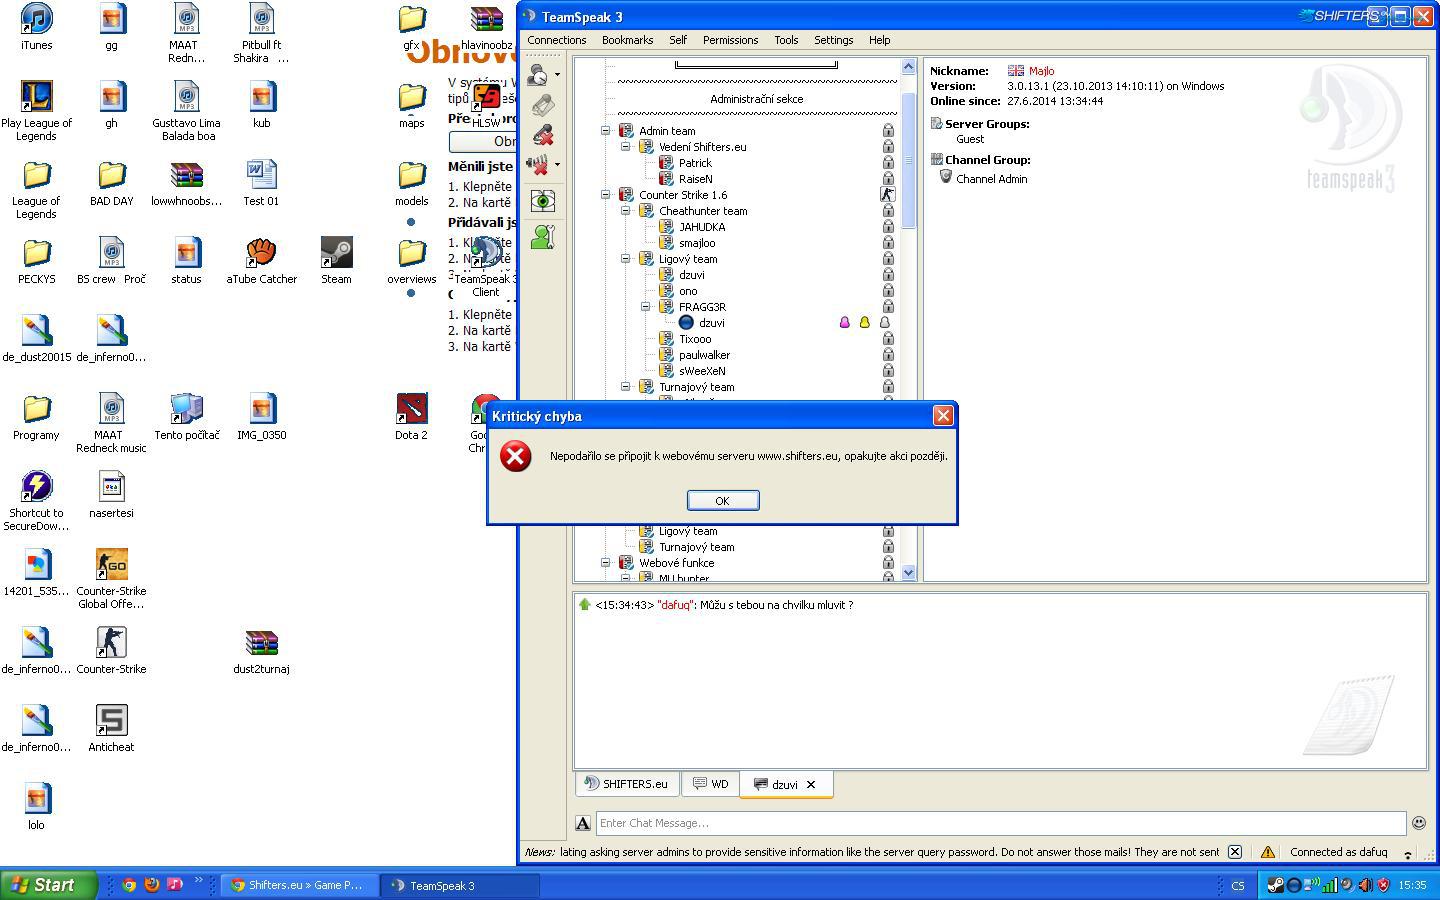Open the Connections menu

point(557,40)
